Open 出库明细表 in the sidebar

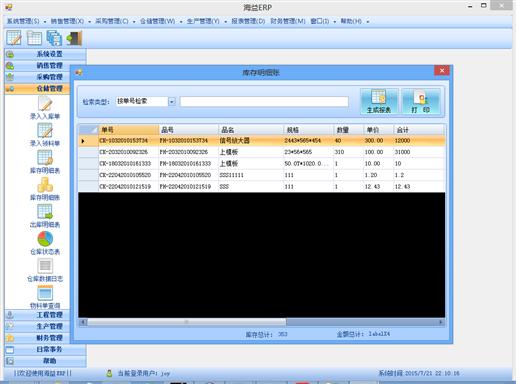[x=45, y=216]
